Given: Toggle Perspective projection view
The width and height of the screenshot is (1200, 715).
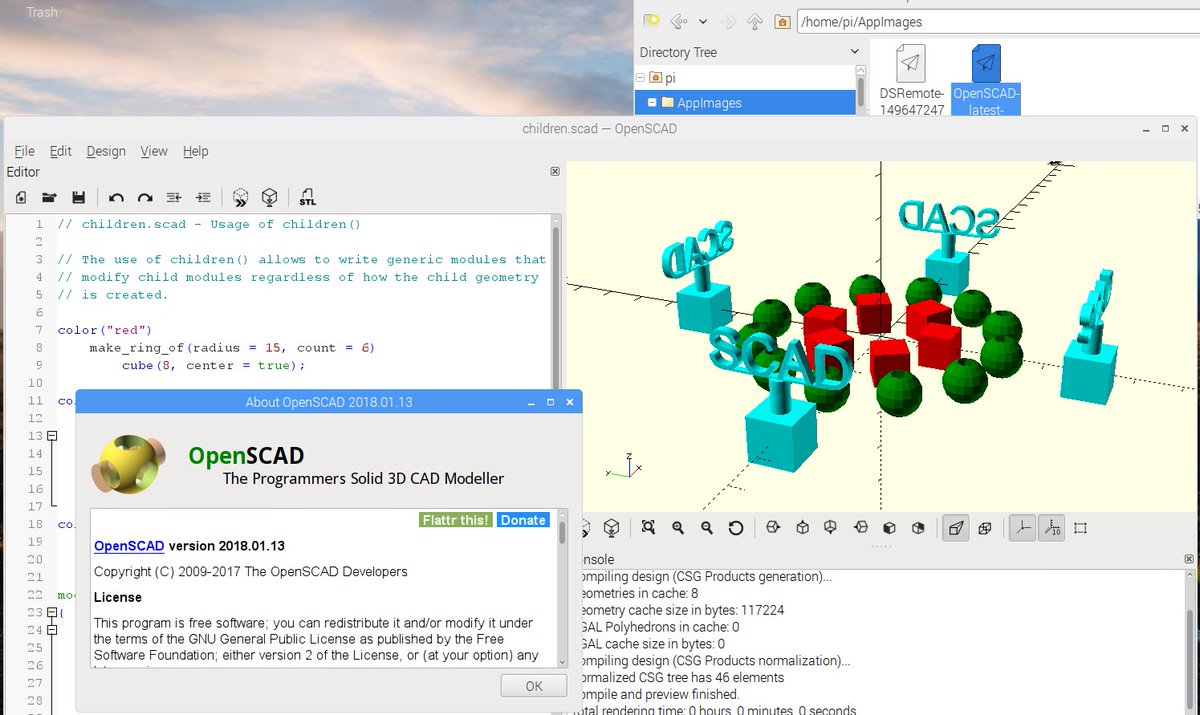Looking at the screenshot, I should pyautogui.click(x=955, y=528).
